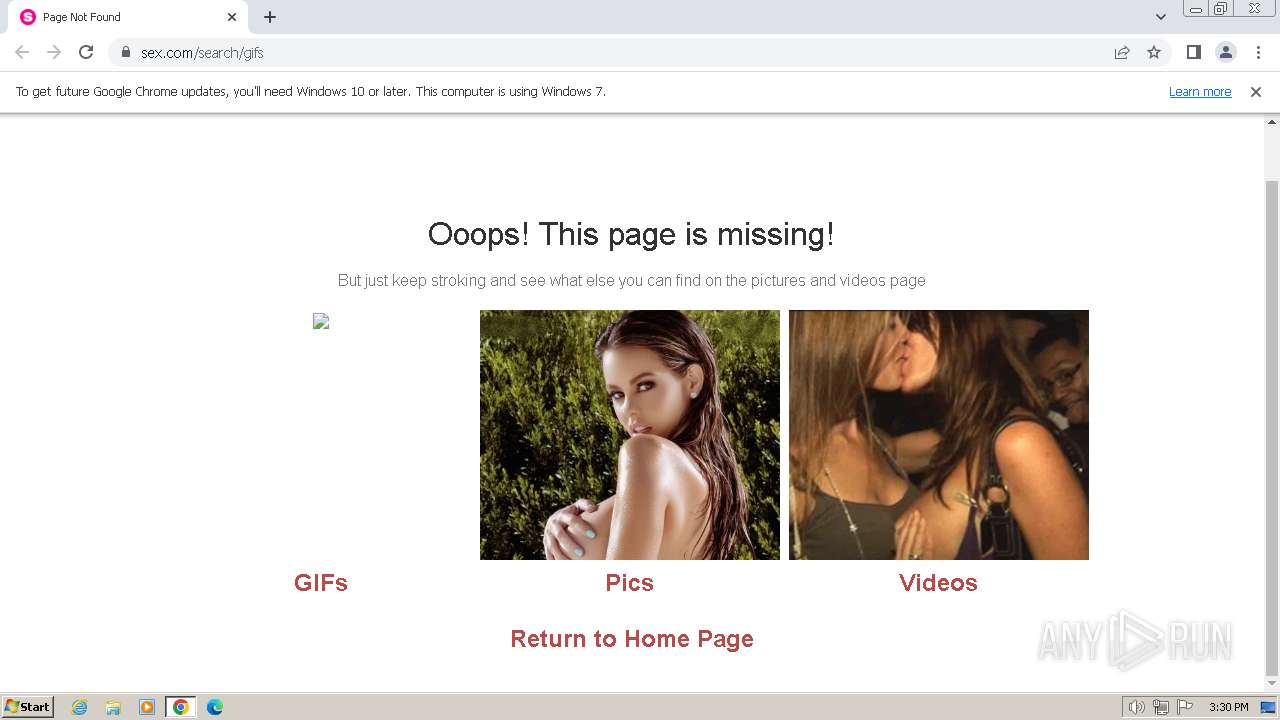Click Return to Home Page link
This screenshot has height=720, width=1280.
click(x=632, y=639)
